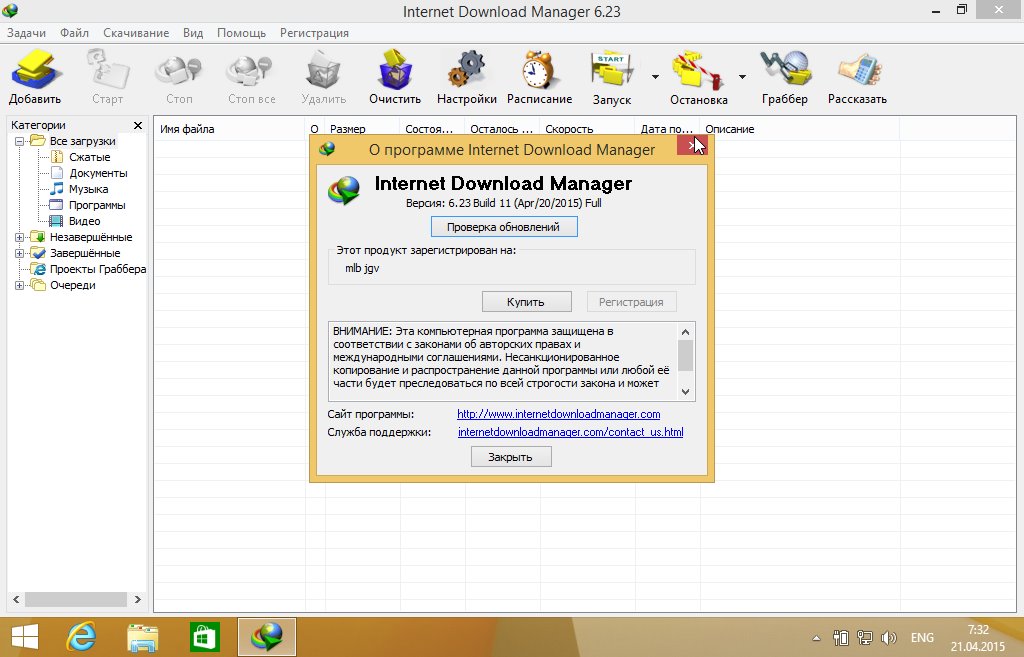
Task: Open the Файл menu
Action: pos(74,33)
